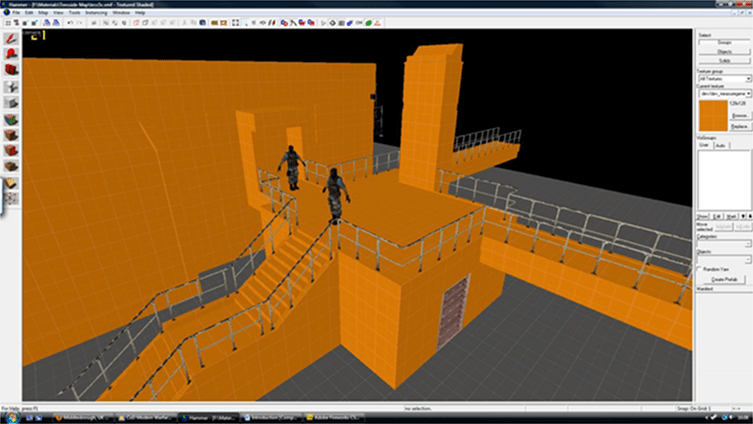The height and width of the screenshot is (424, 753).
Task: Click the Show button under VisGroups
Action: click(x=703, y=217)
